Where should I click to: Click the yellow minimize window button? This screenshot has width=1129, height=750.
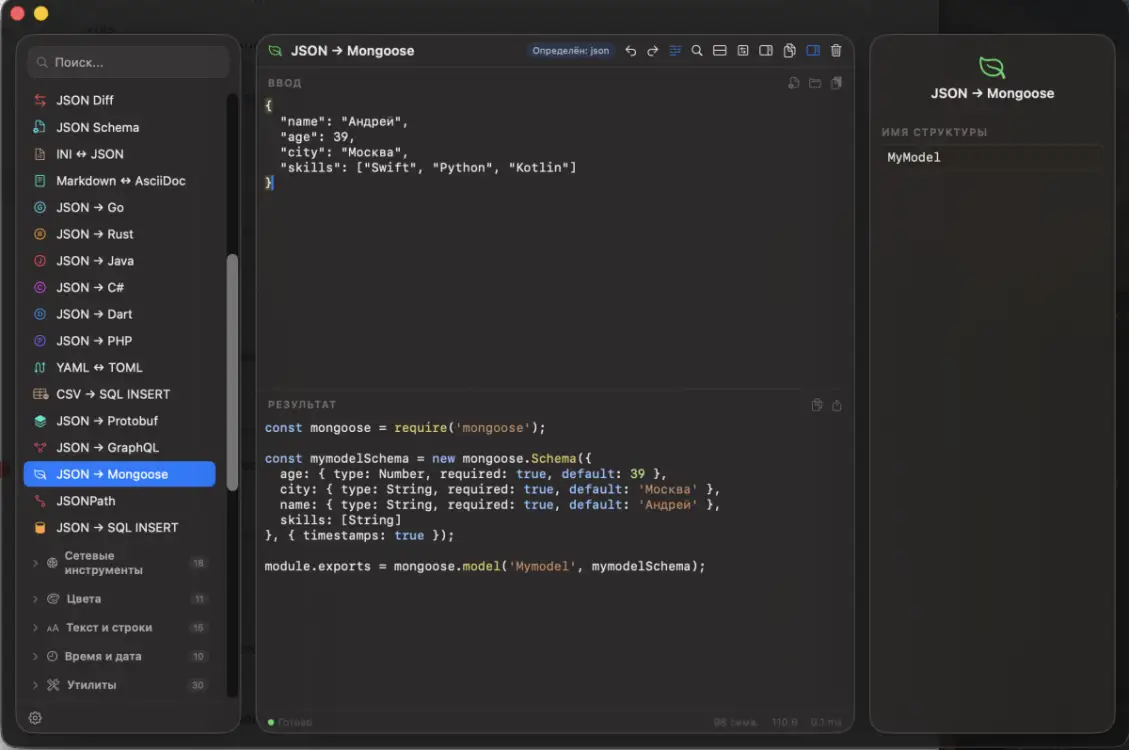[41, 13]
